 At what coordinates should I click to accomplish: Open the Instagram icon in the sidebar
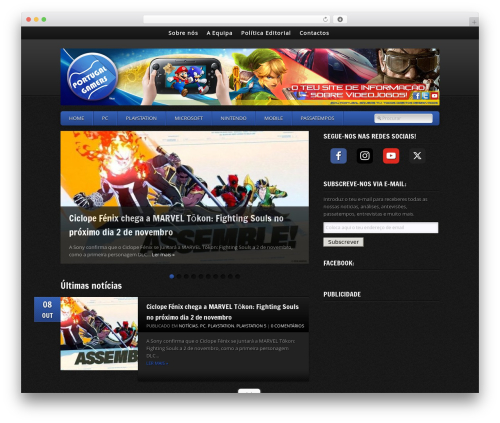click(x=365, y=156)
